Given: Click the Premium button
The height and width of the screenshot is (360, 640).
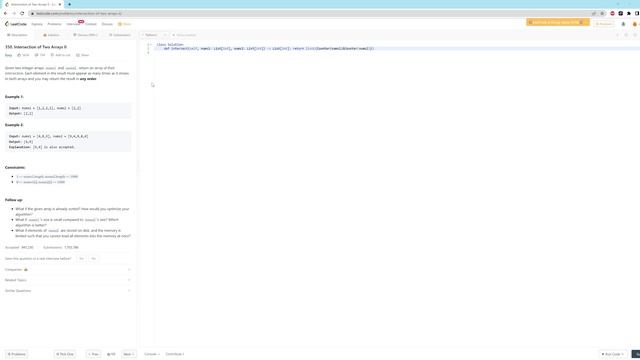Looking at the screenshot, I should pos(604,24).
